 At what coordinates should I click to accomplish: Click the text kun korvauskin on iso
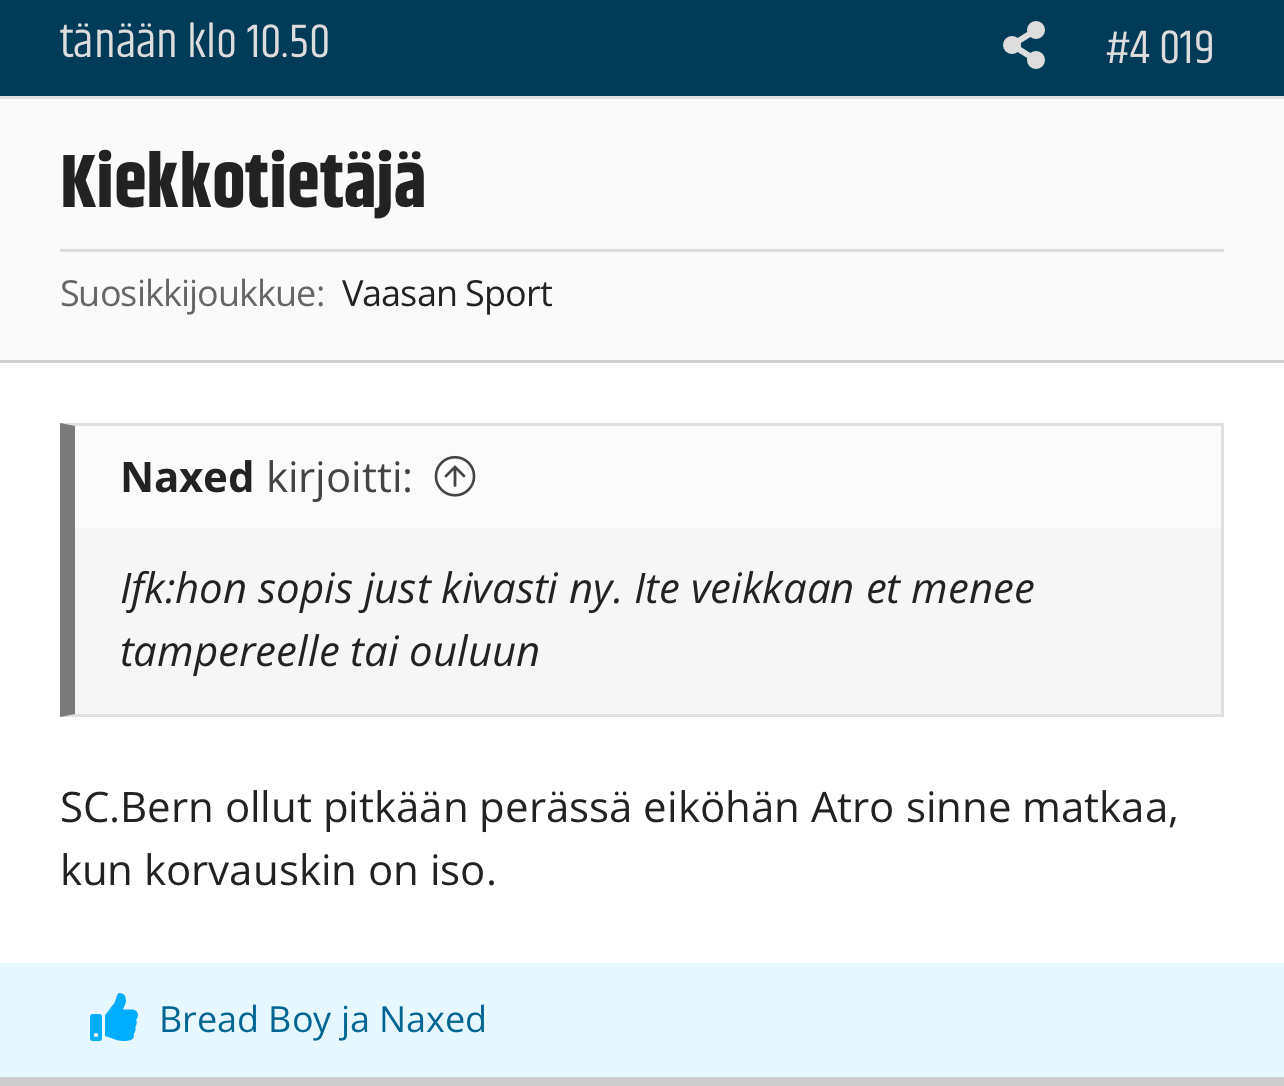pyautogui.click(x=278, y=870)
